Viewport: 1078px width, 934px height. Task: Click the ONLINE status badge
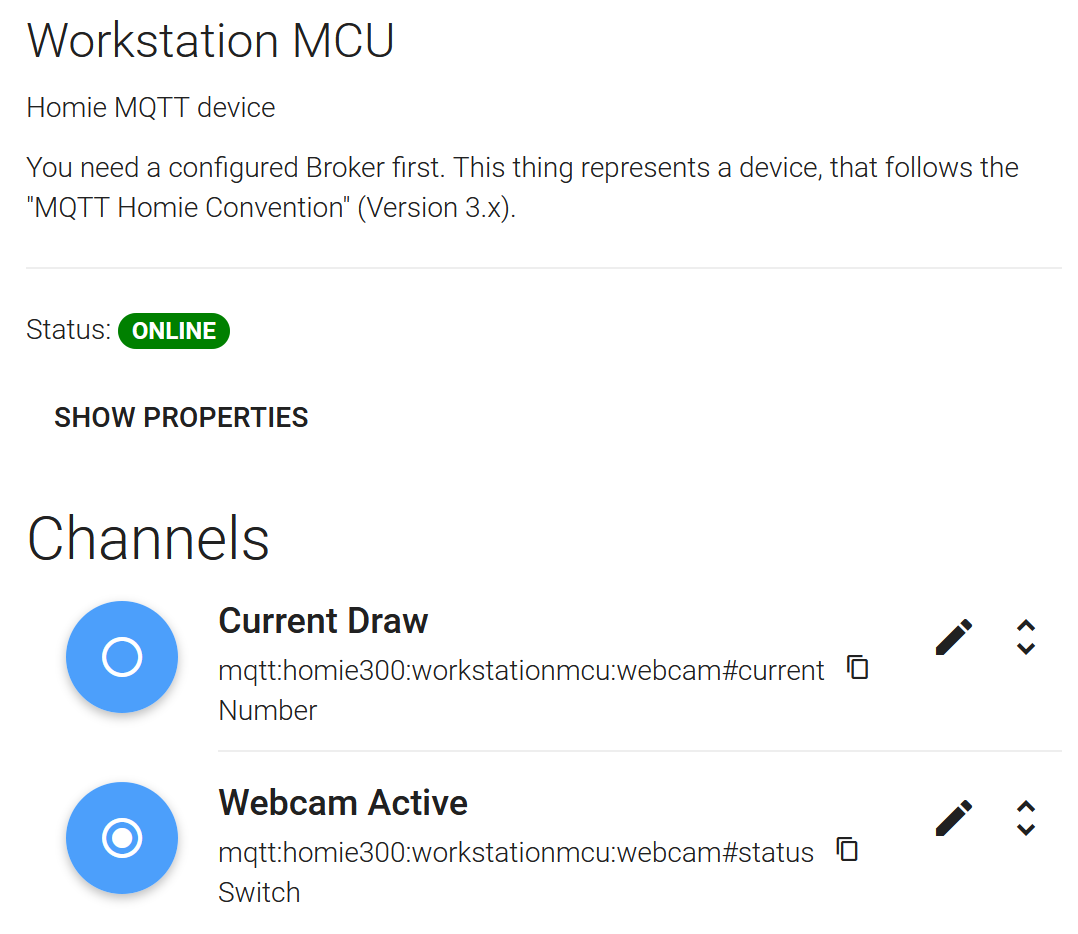click(174, 331)
